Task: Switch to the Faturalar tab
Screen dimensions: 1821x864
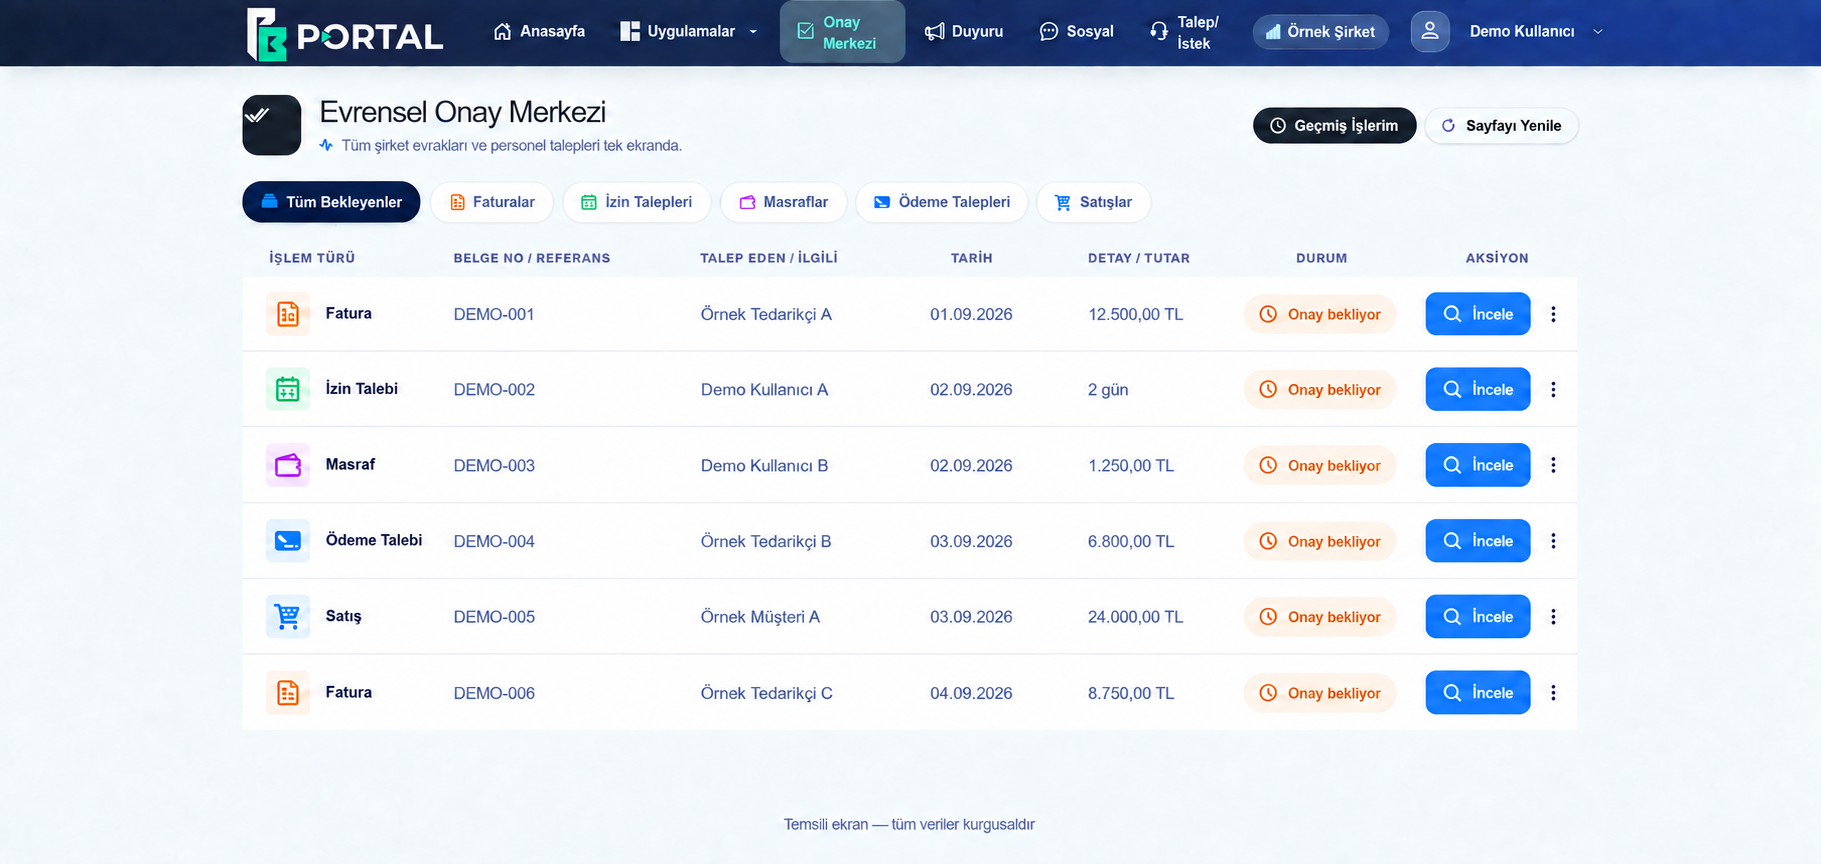Action: coord(492,202)
